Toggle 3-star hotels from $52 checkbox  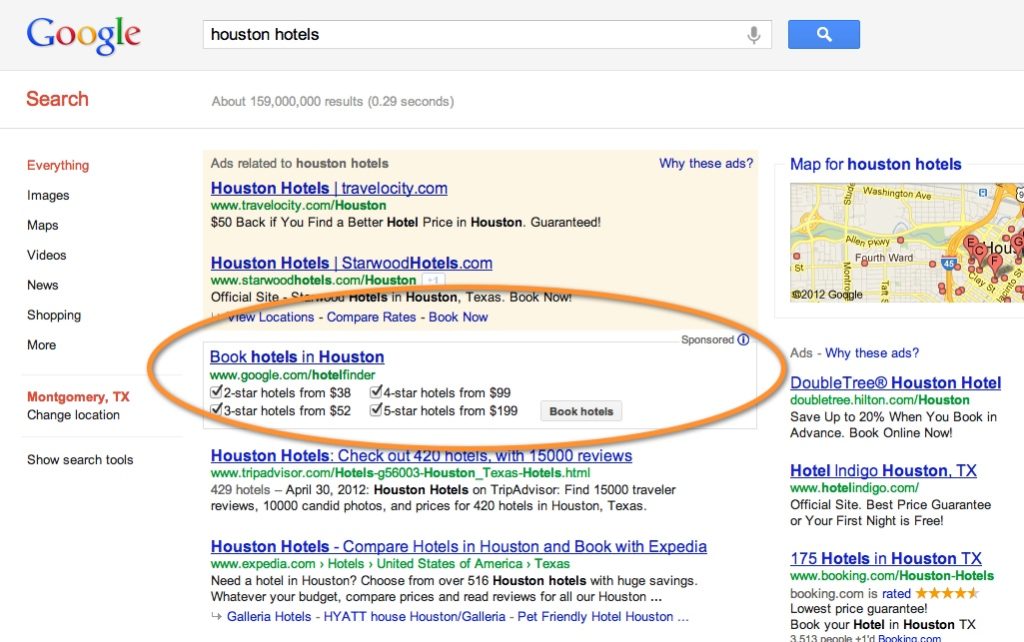point(216,410)
